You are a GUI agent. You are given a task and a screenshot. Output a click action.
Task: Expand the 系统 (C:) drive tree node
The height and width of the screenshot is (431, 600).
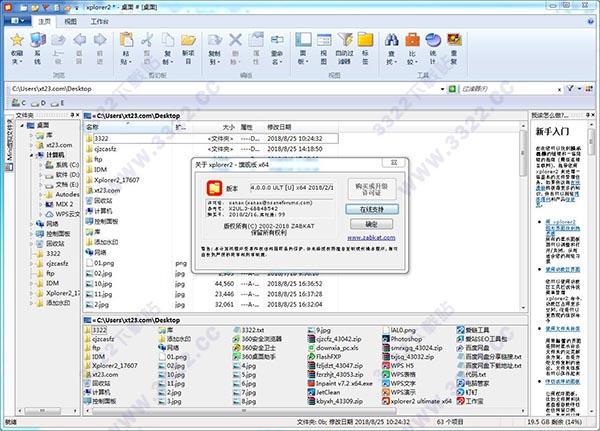[40, 165]
